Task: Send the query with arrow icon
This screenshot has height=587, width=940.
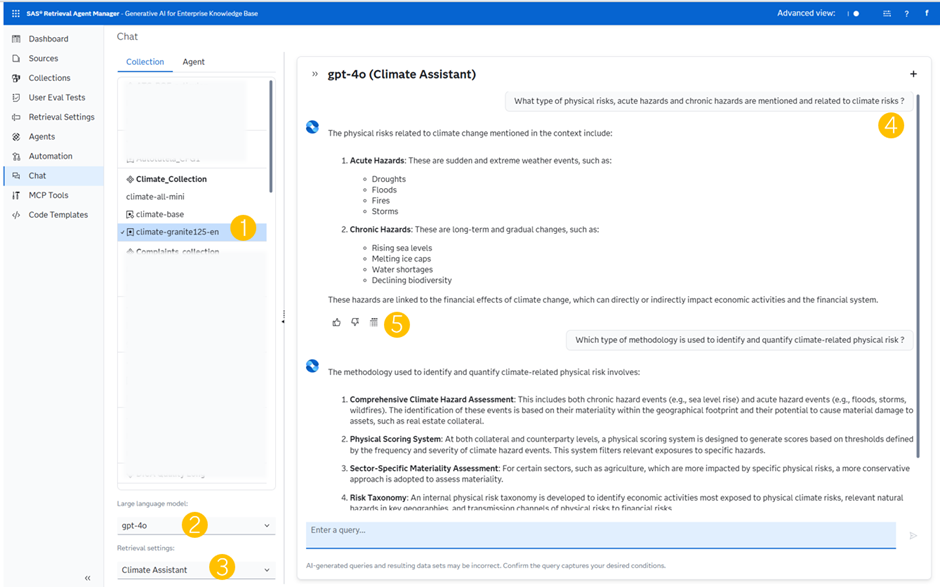Action: 913,535
